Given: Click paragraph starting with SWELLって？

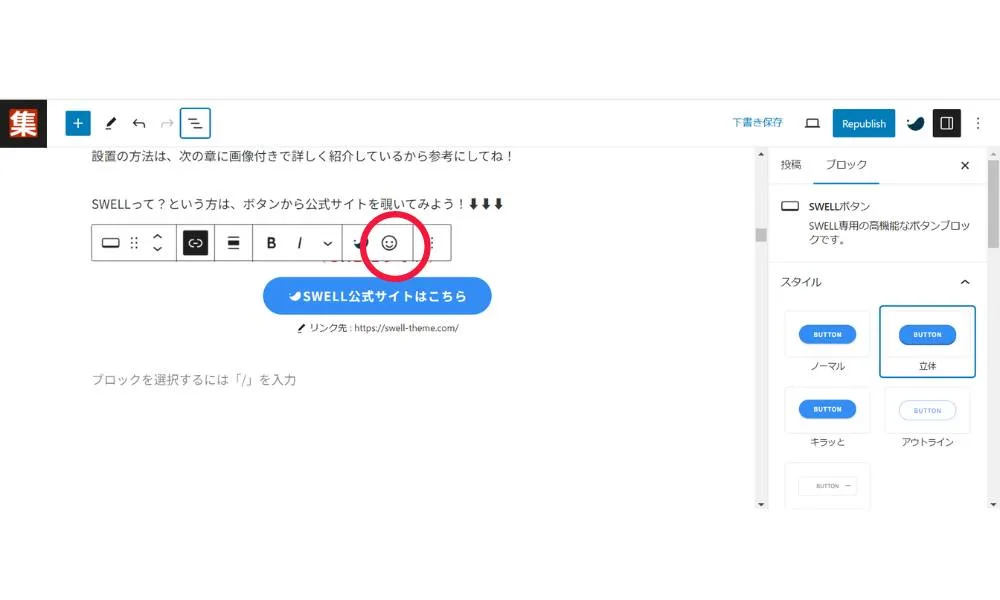Looking at the screenshot, I should pyautogui.click(x=297, y=204).
